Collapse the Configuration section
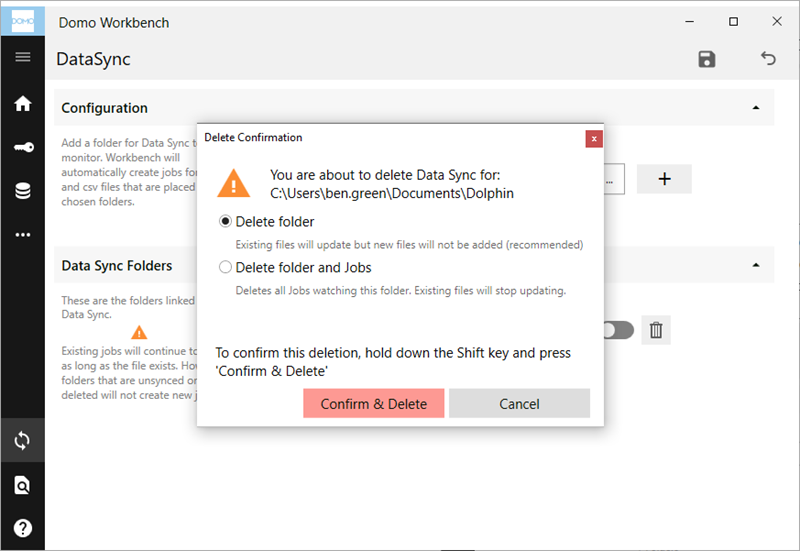800x551 pixels. (756, 108)
